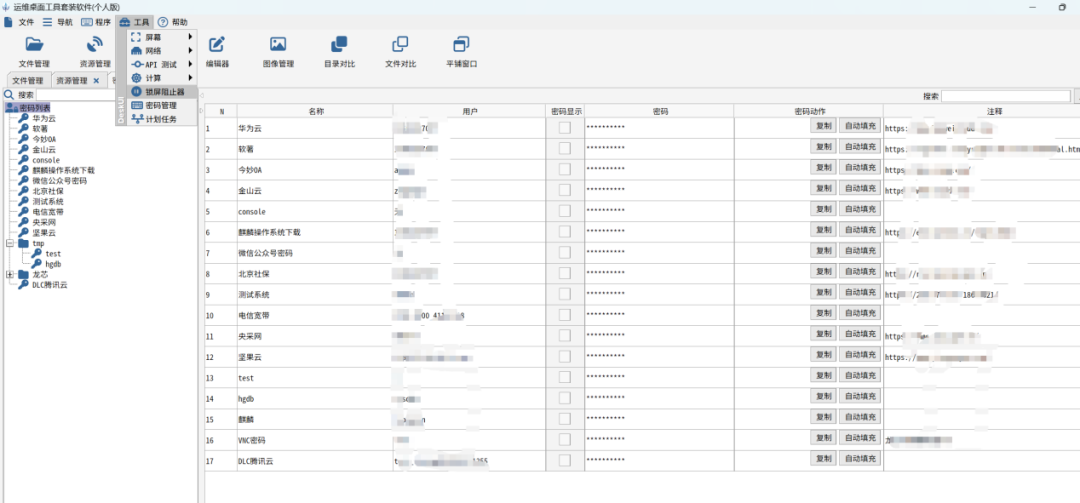Image resolution: width=1080 pixels, height=503 pixels.
Task: Toggle password display checkbox for 软著 row
Action: [x=565, y=148]
